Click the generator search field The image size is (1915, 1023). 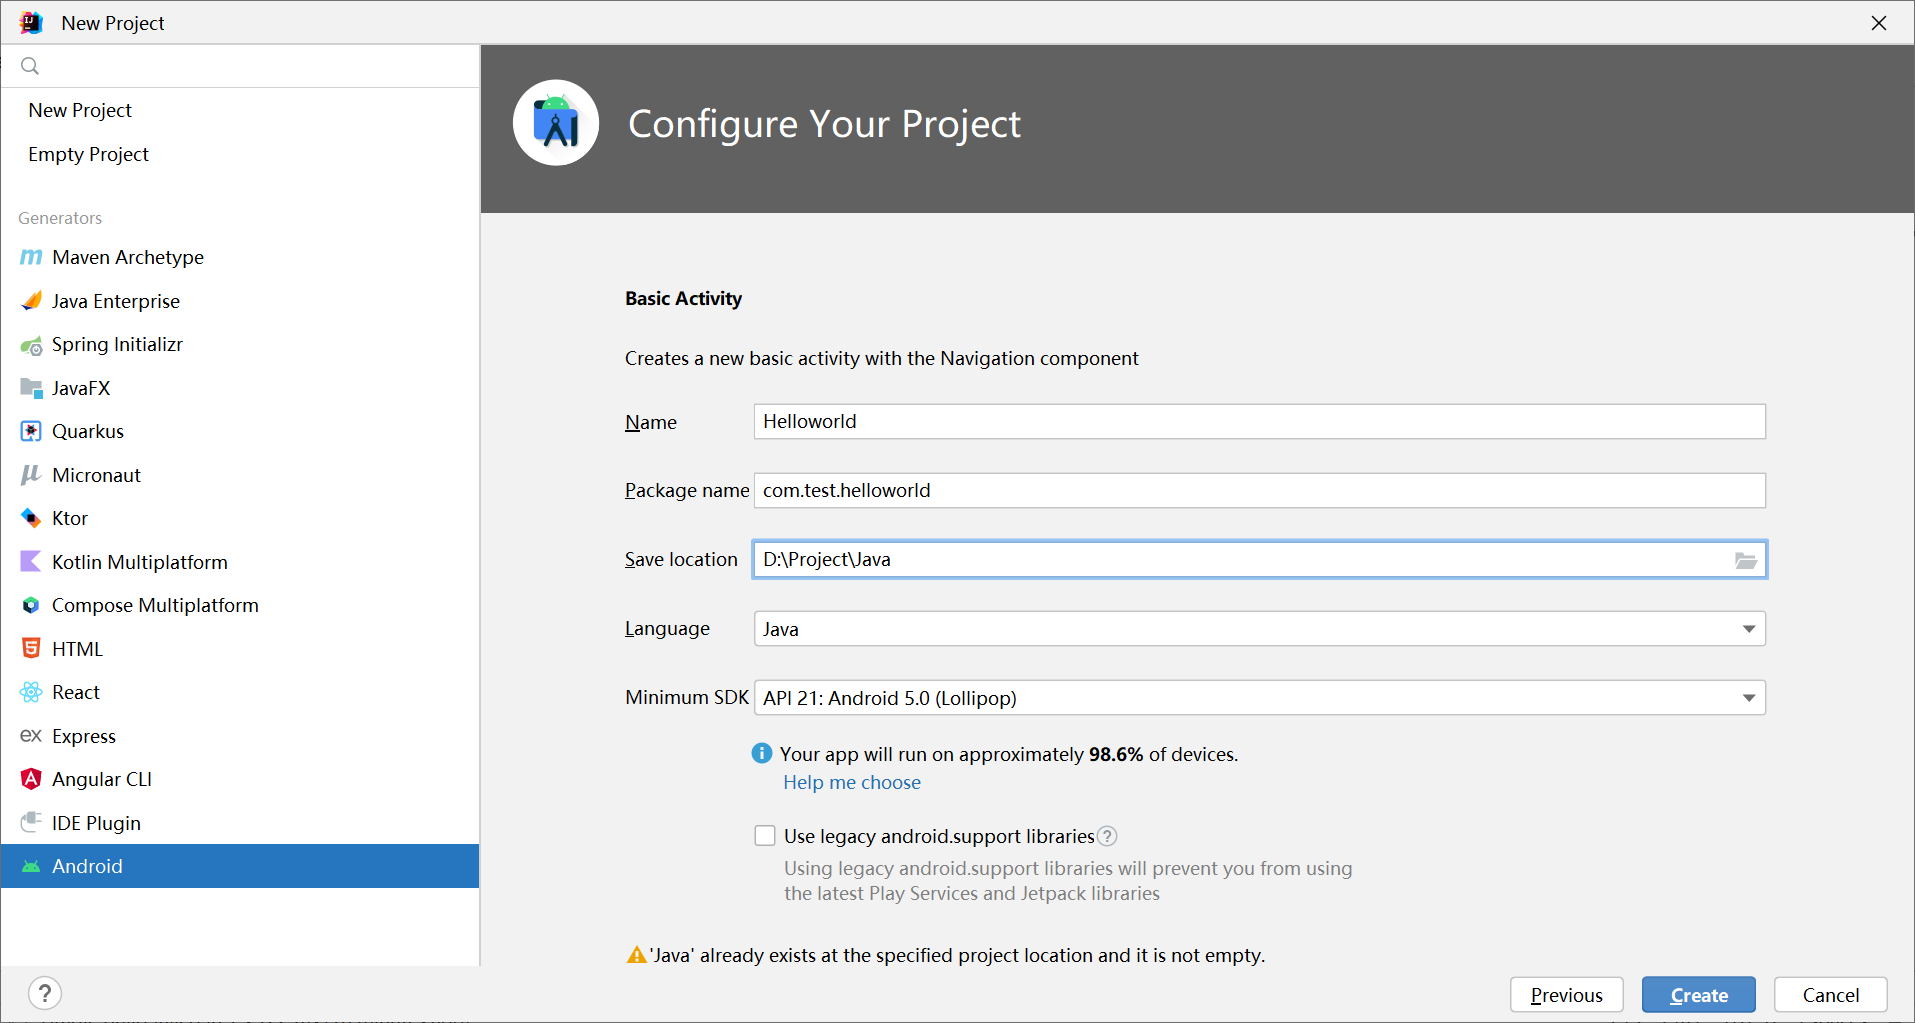click(240, 66)
